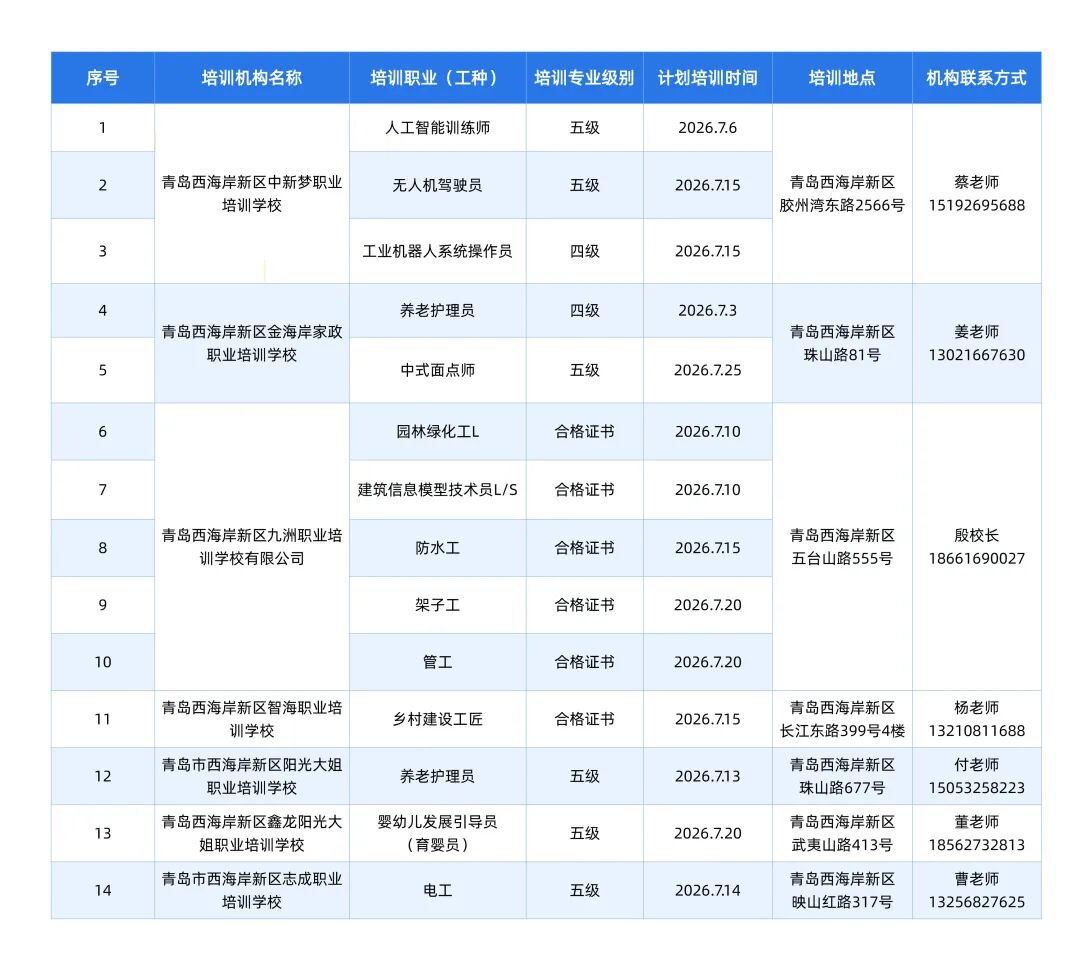Click phone number 13021667630
The image size is (1080, 963).
click(x=976, y=355)
